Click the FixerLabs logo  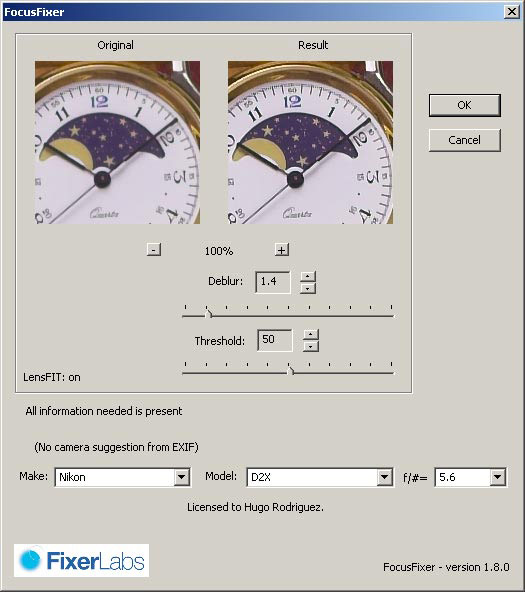82,561
